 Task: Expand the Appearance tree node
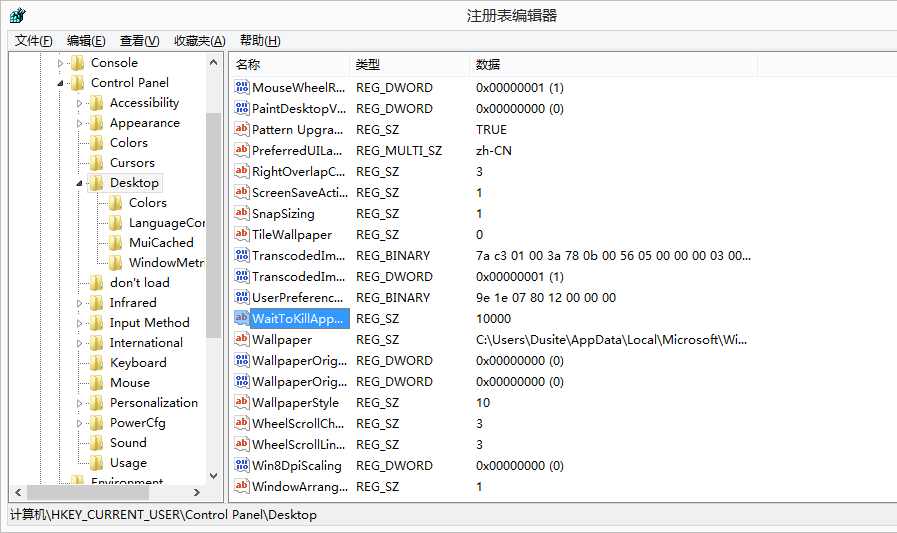click(79, 124)
